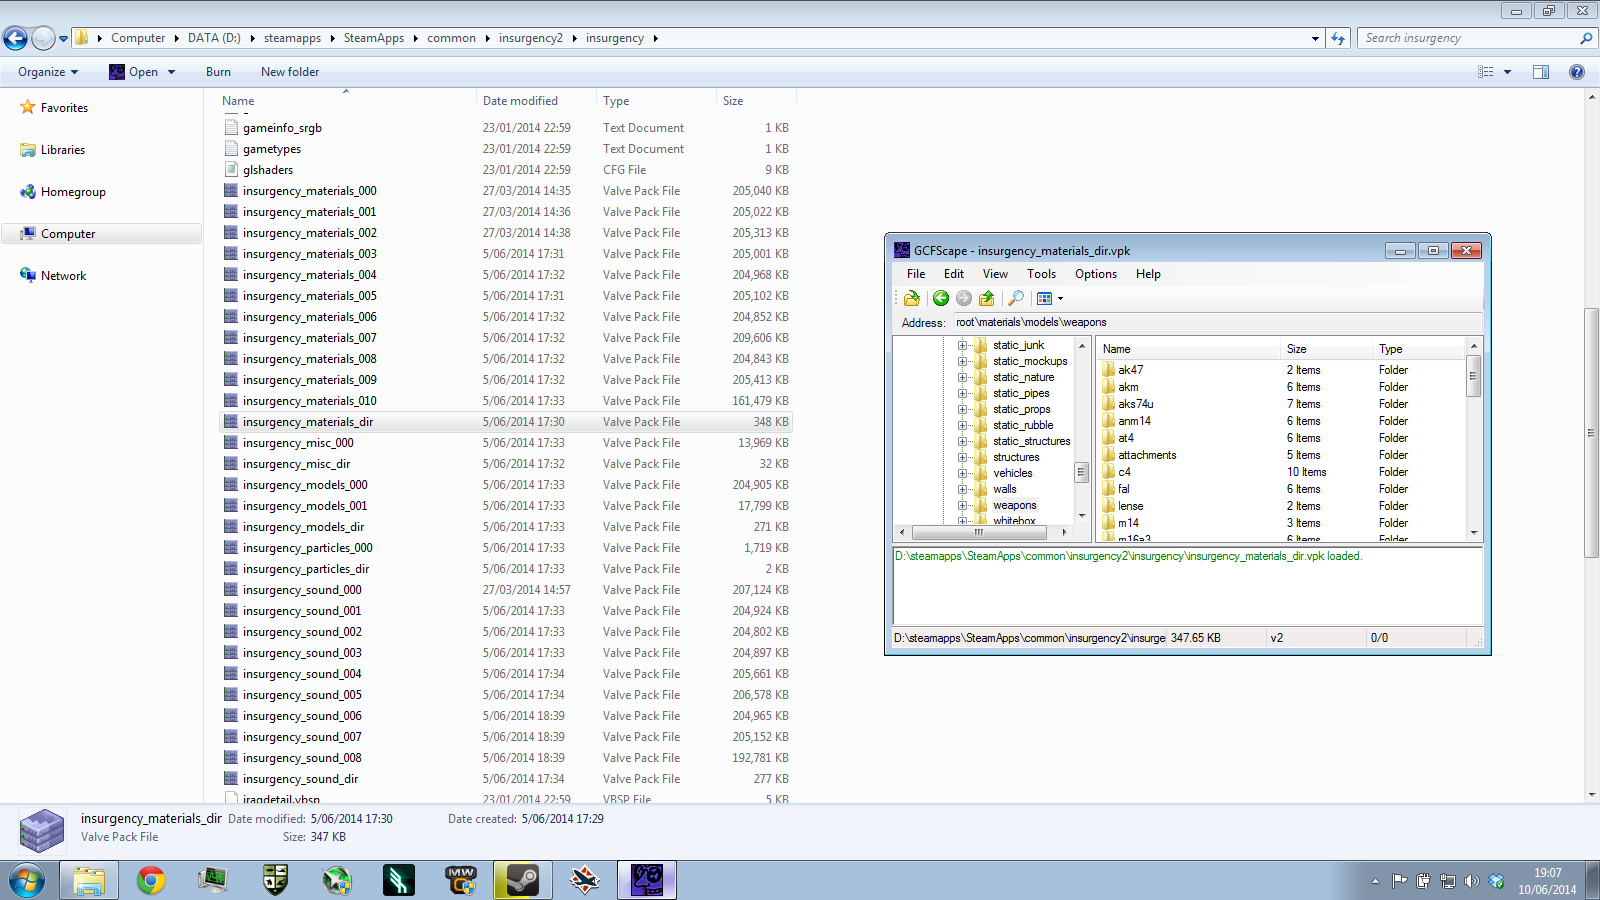Viewport: 1600px width, 900px height.
Task: Click the Dropbox tray icon
Action: 1496,881
